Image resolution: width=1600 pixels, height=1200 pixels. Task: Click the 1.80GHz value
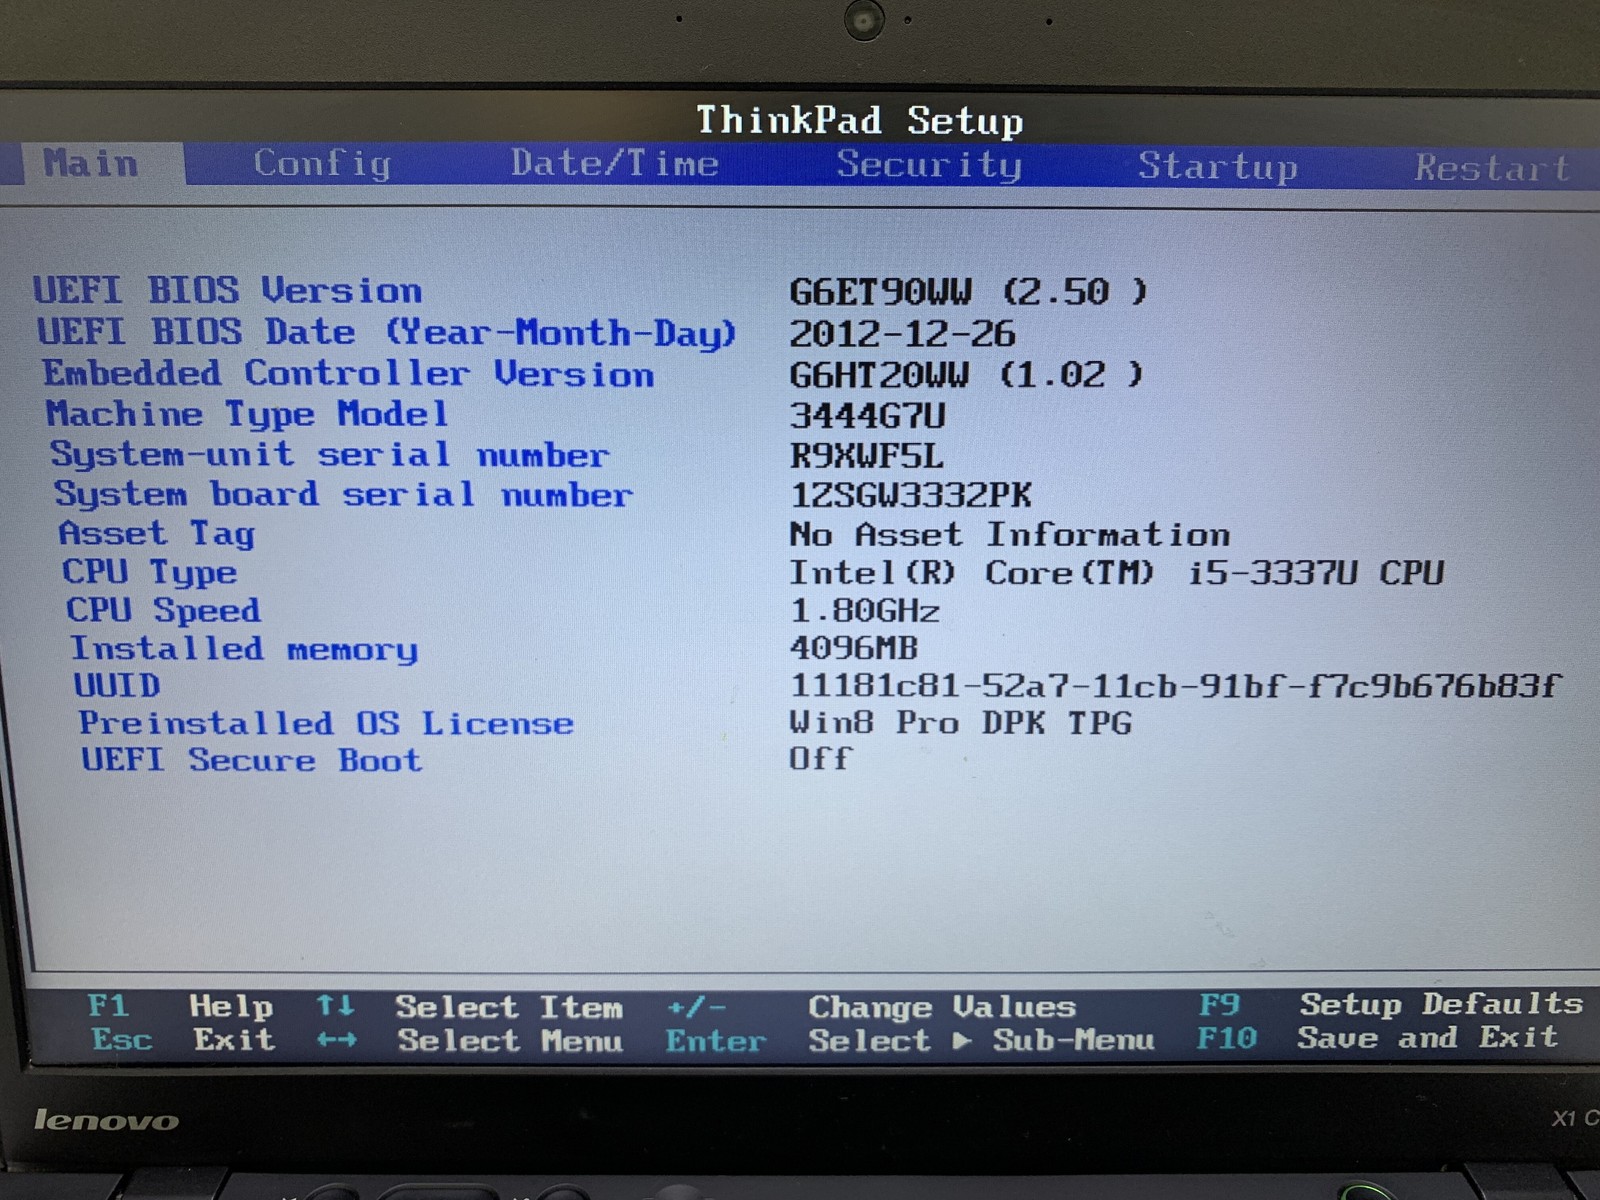[x=864, y=610]
